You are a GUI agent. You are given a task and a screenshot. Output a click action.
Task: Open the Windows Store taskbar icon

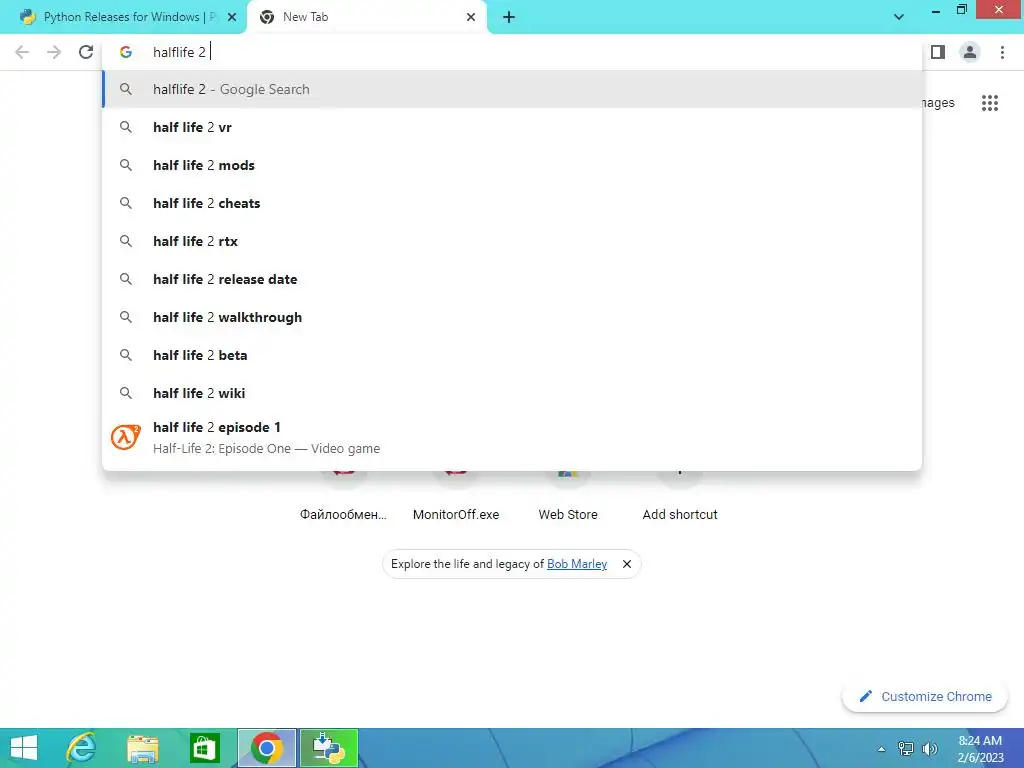(x=204, y=748)
